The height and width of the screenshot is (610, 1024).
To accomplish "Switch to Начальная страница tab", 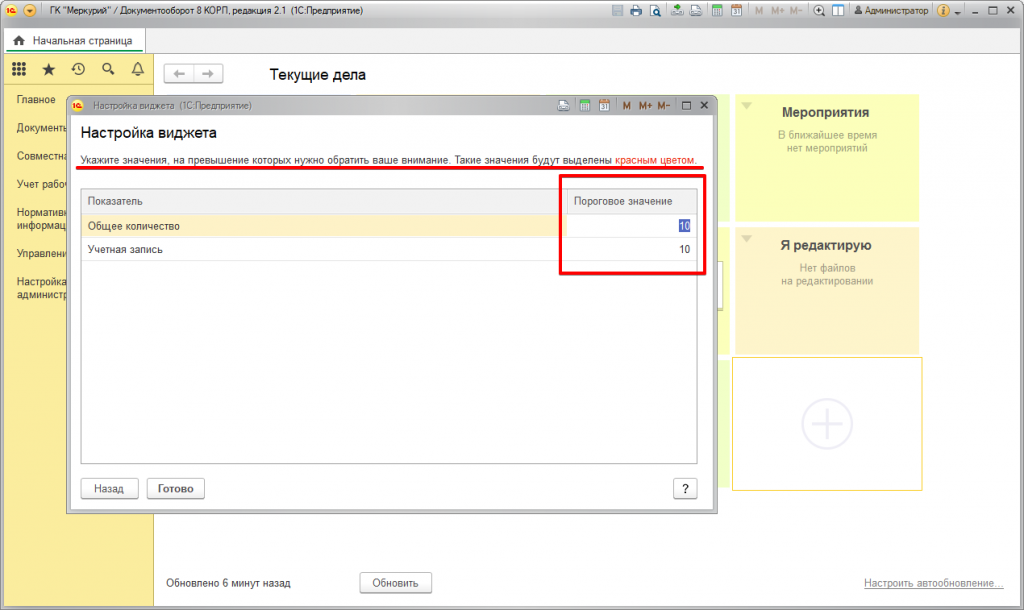I will tap(75, 40).
